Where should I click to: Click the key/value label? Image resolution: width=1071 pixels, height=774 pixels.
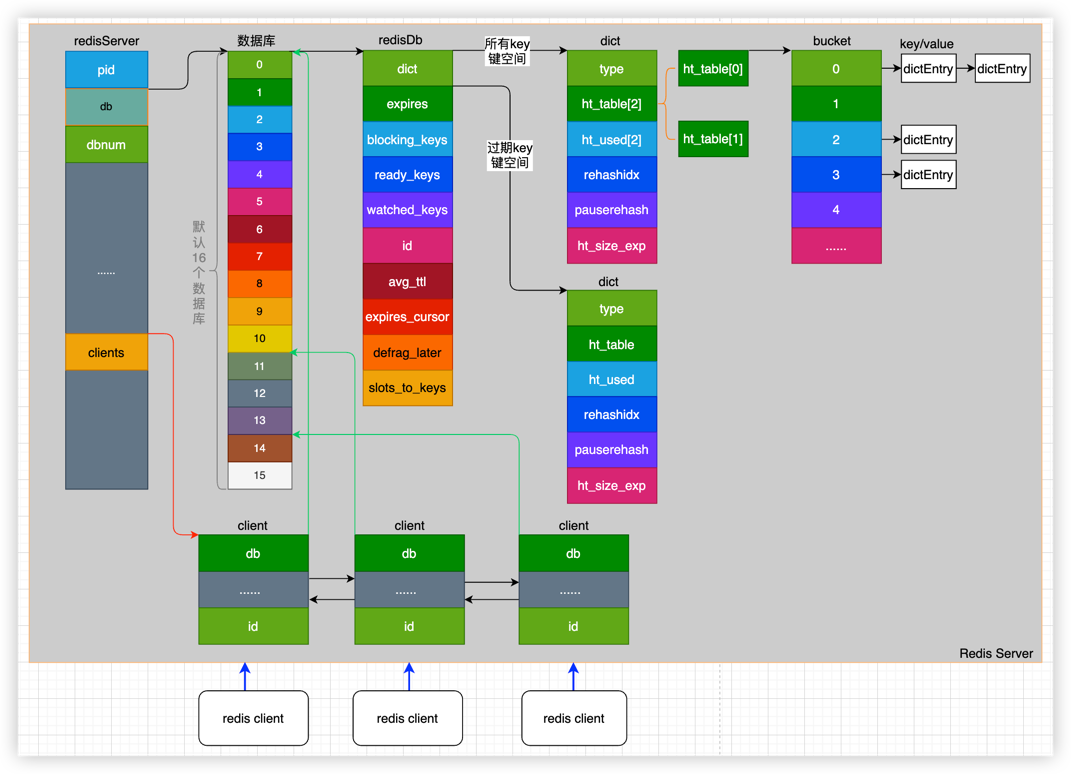(926, 44)
